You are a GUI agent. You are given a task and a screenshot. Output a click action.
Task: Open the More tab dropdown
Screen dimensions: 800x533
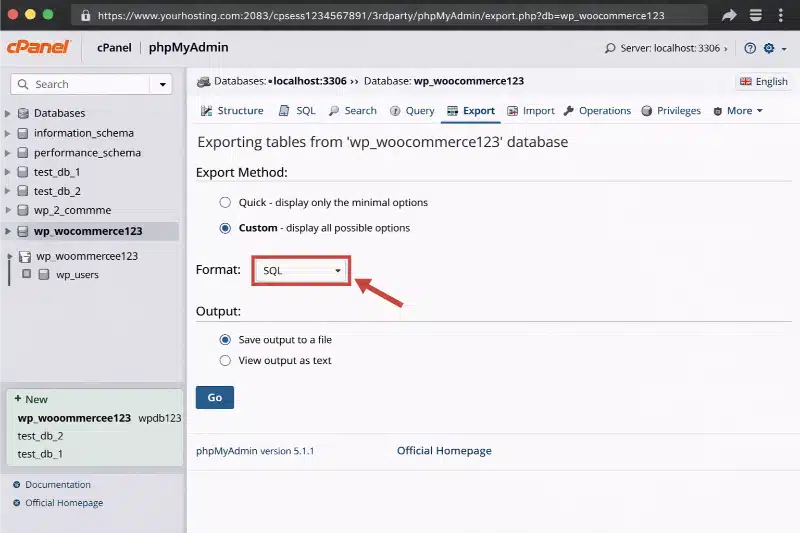pyautogui.click(x=738, y=111)
